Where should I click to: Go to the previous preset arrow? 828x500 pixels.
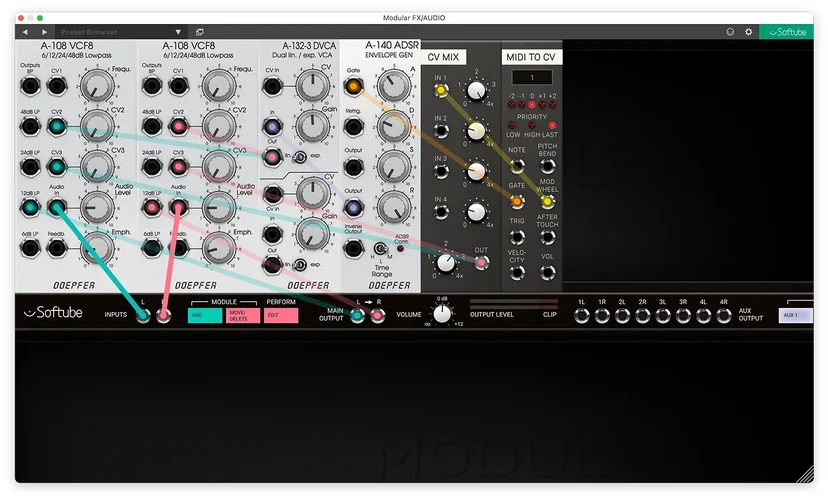tap(25, 32)
